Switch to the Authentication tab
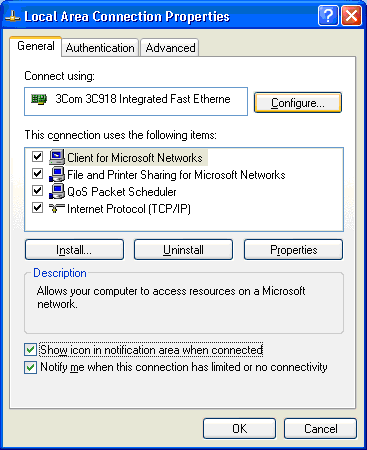 click(100, 48)
